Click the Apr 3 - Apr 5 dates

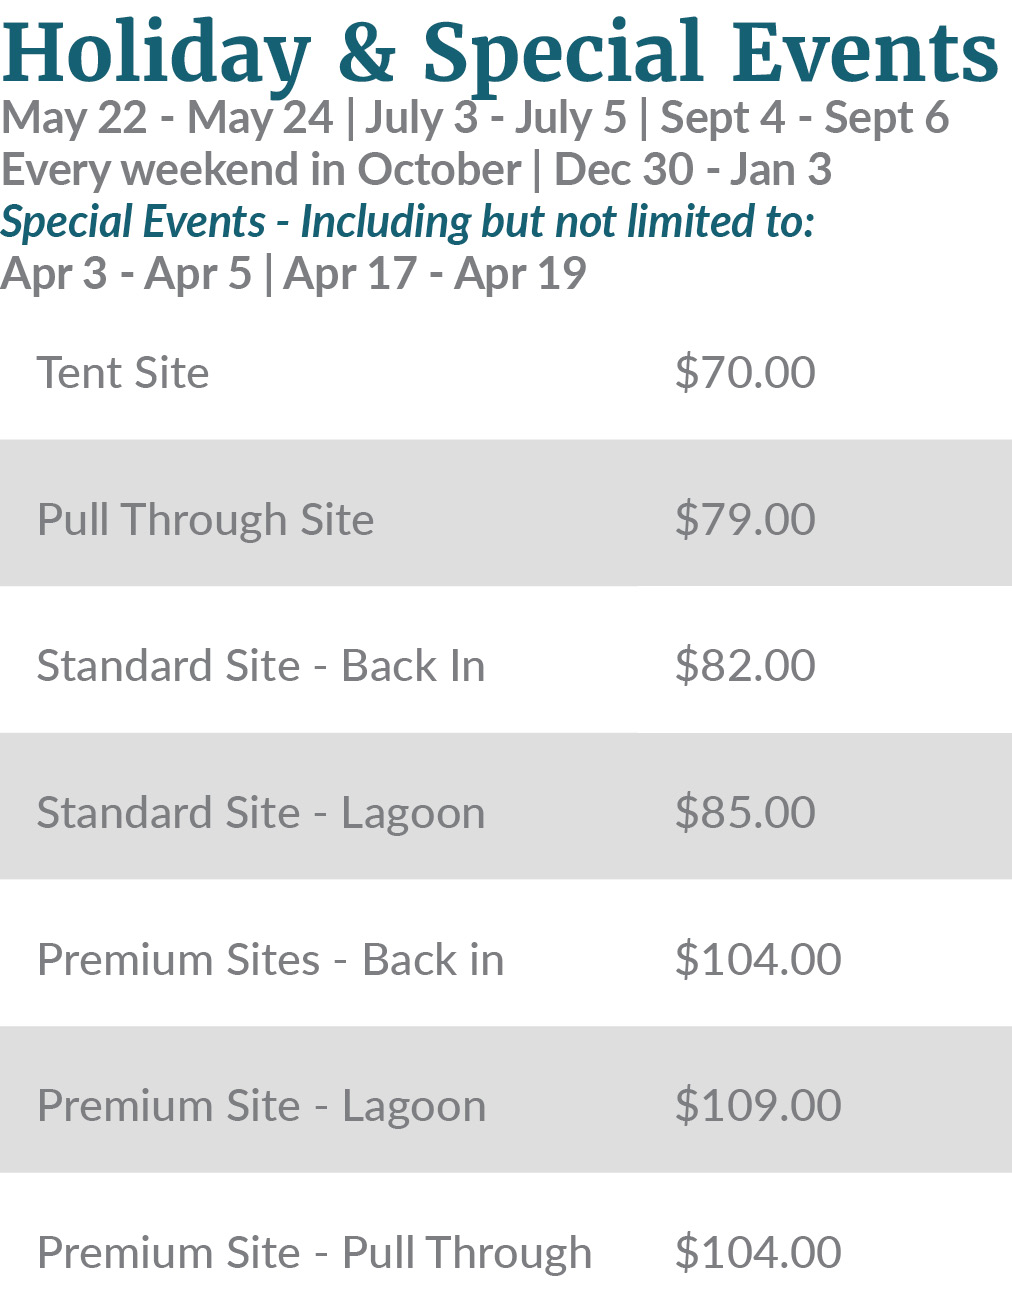[126, 274]
